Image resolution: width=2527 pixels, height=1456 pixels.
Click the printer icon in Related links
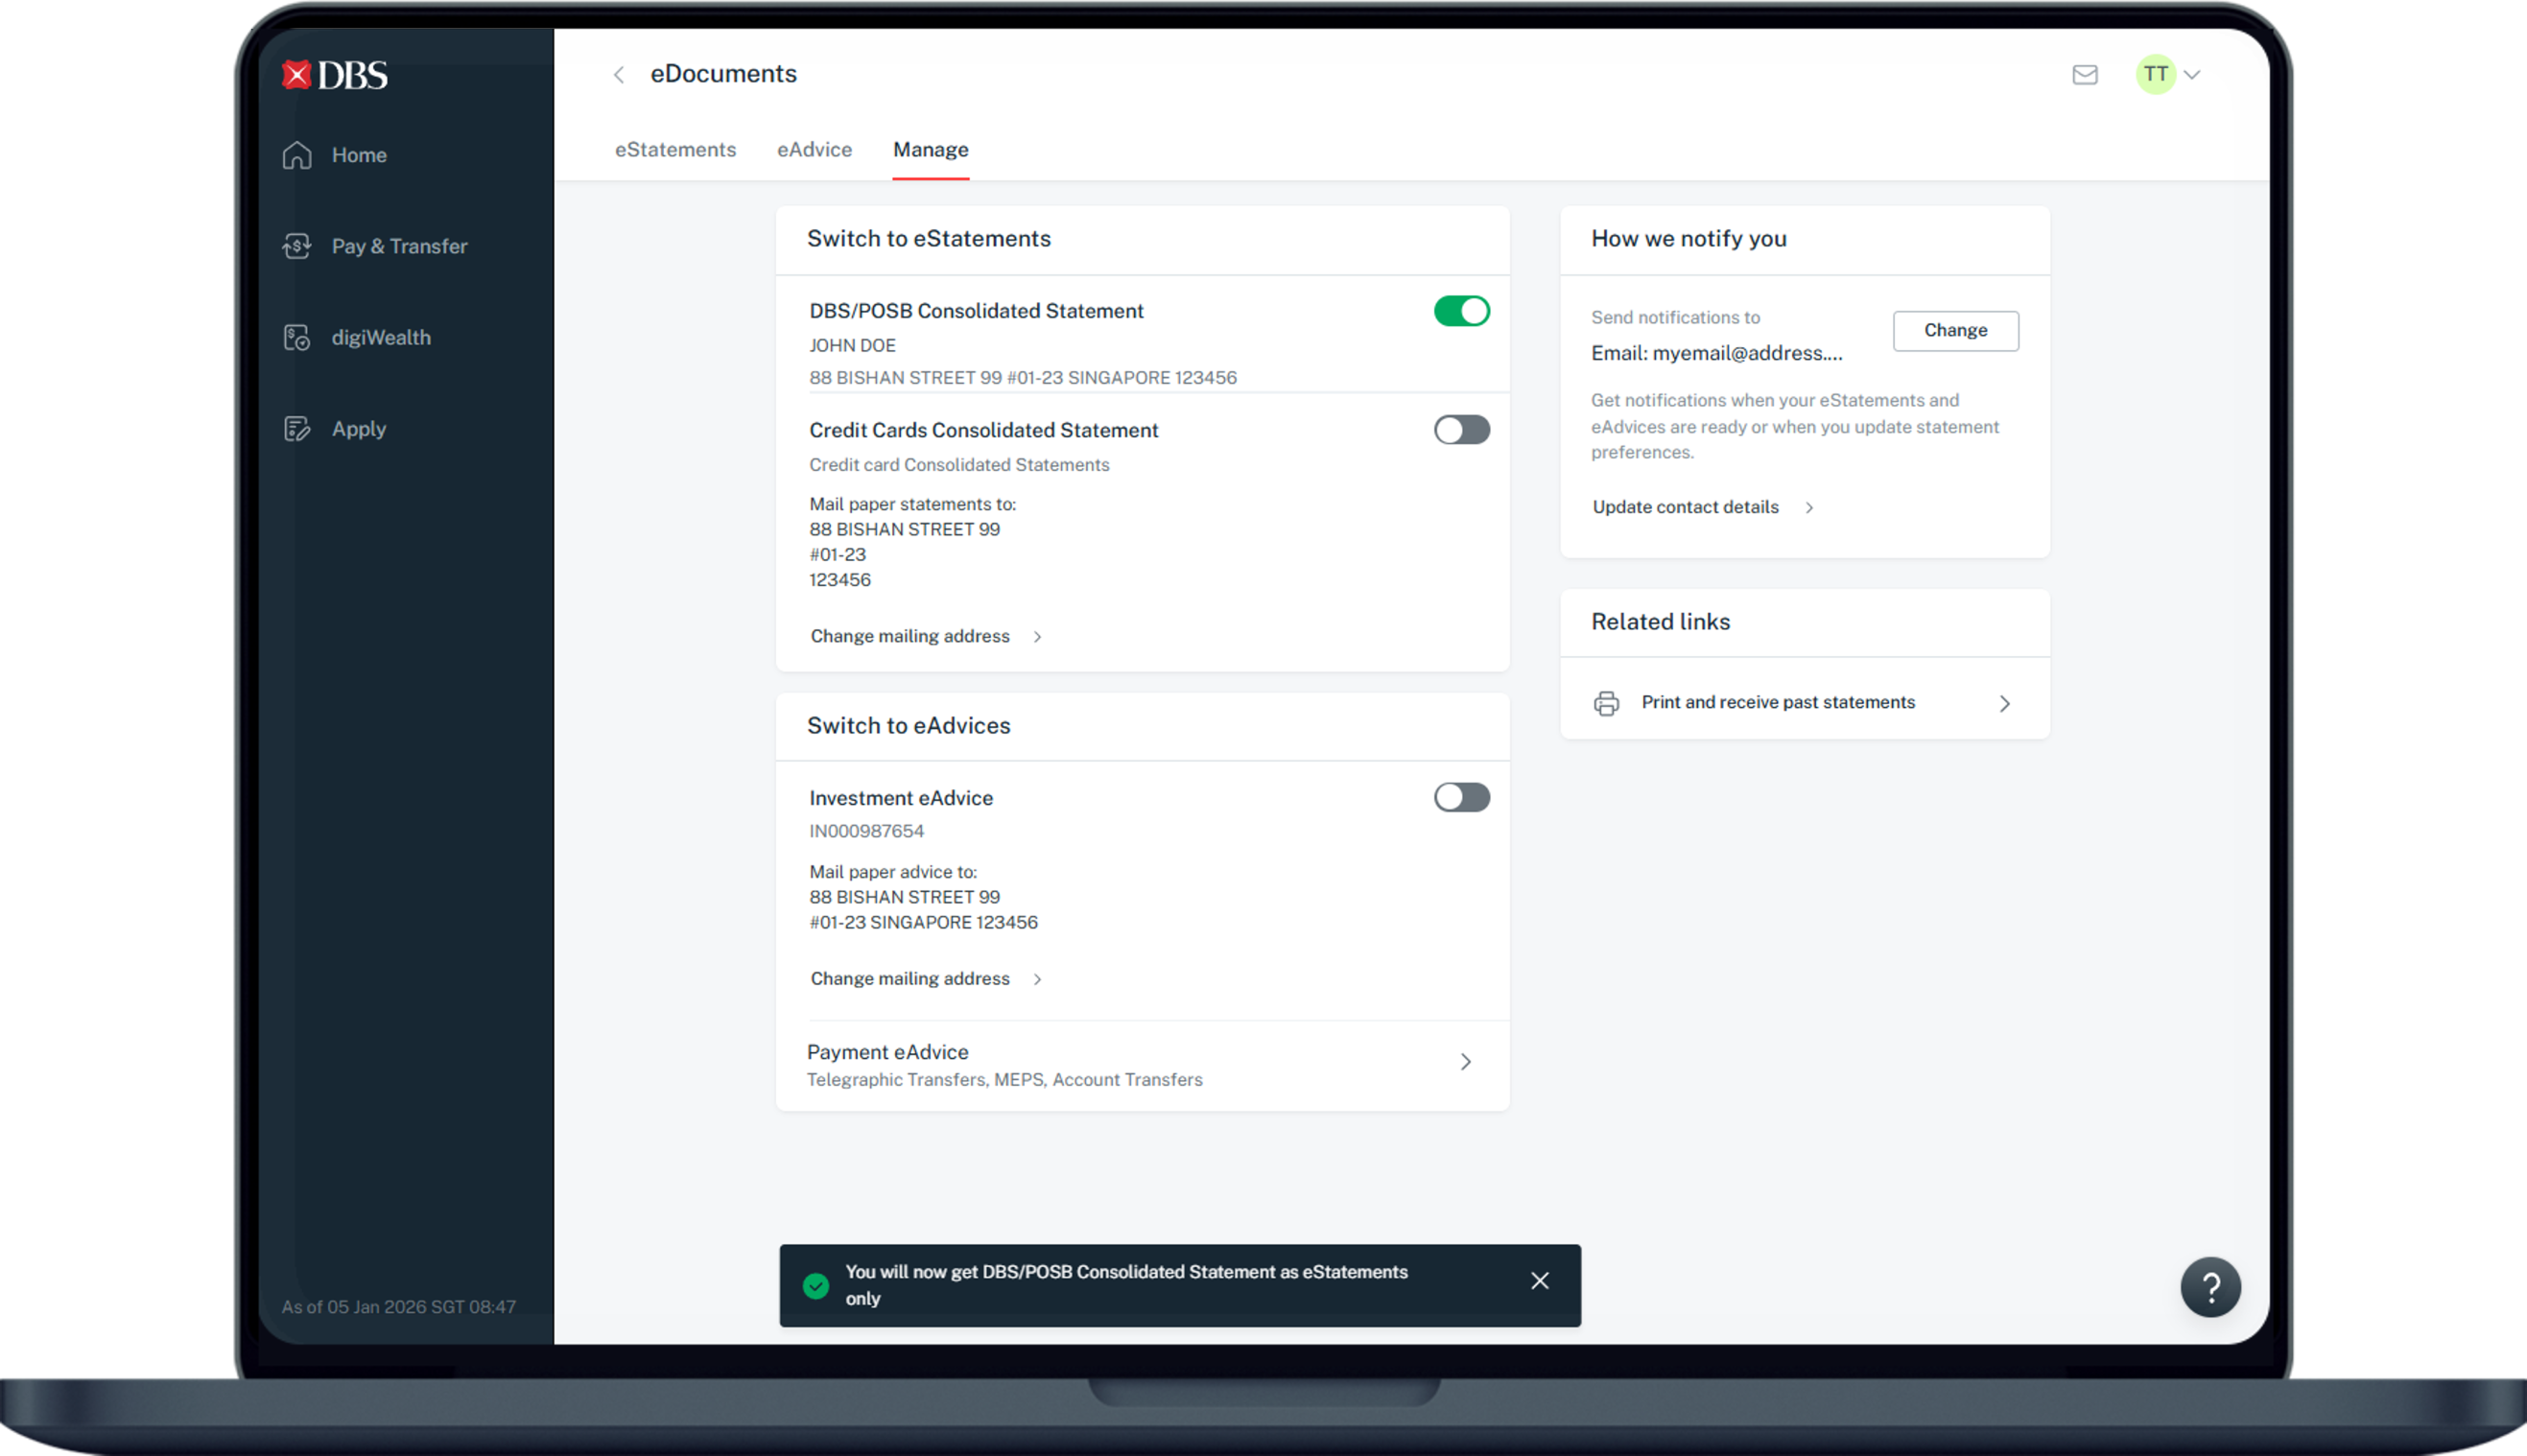click(x=1606, y=703)
